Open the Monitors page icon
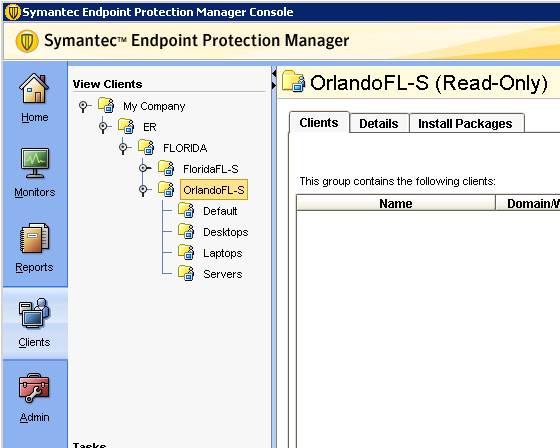 click(34, 163)
